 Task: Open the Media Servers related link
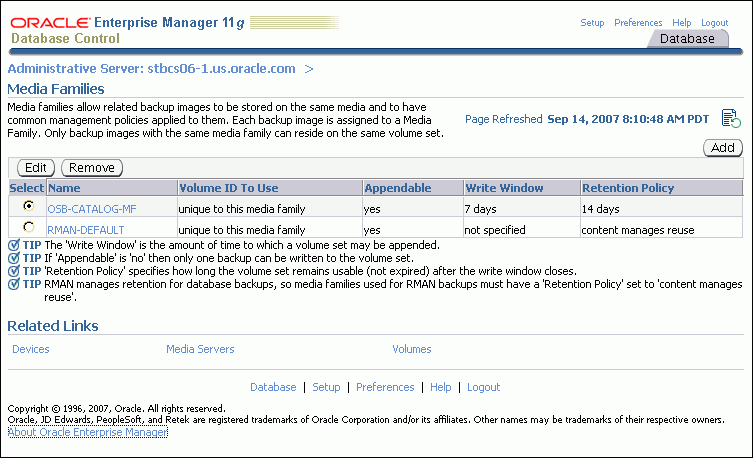coord(200,349)
